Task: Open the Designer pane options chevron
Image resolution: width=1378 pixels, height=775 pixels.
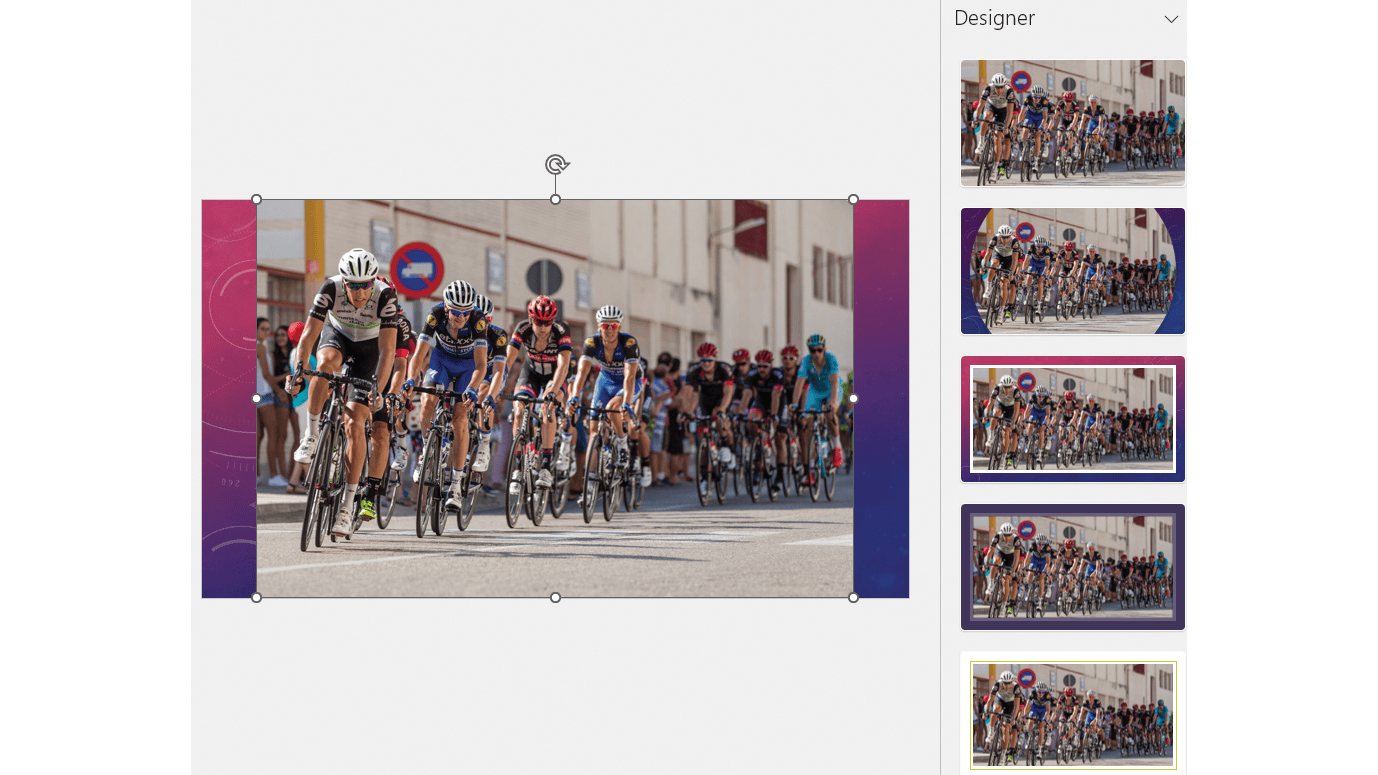Action: 1171,19
